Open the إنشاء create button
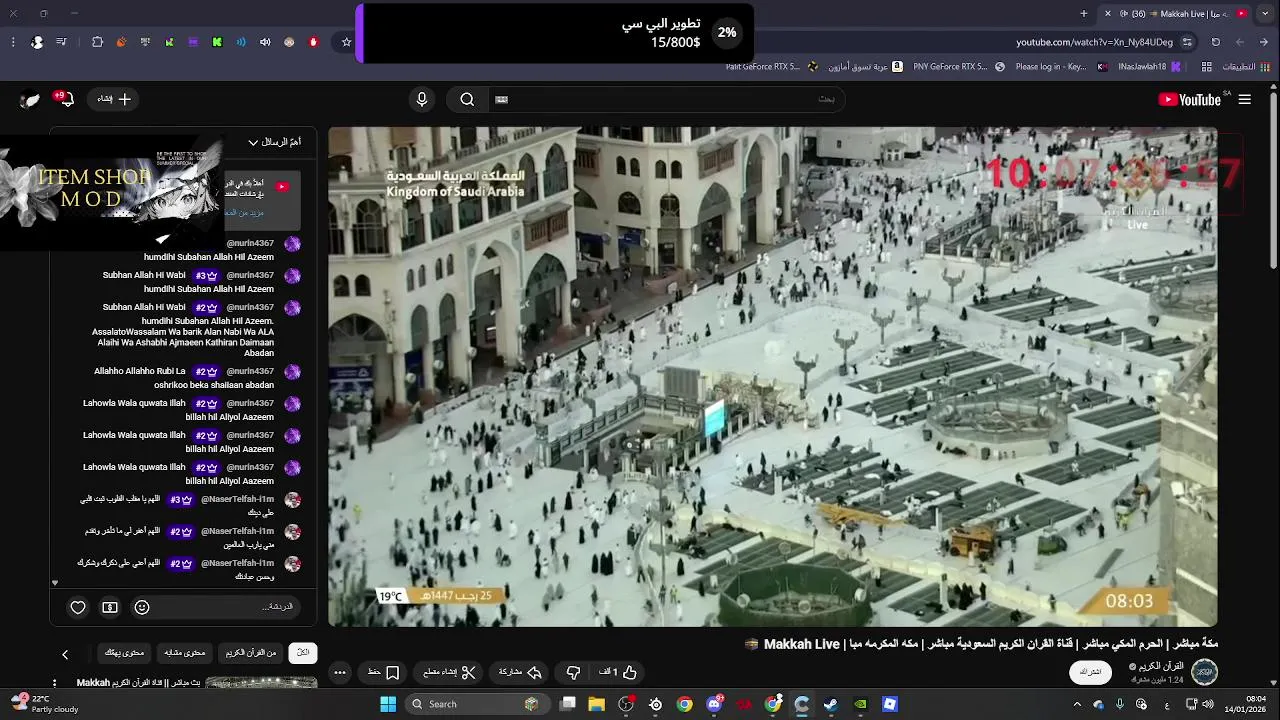The height and width of the screenshot is (720, 1280). 114,99
